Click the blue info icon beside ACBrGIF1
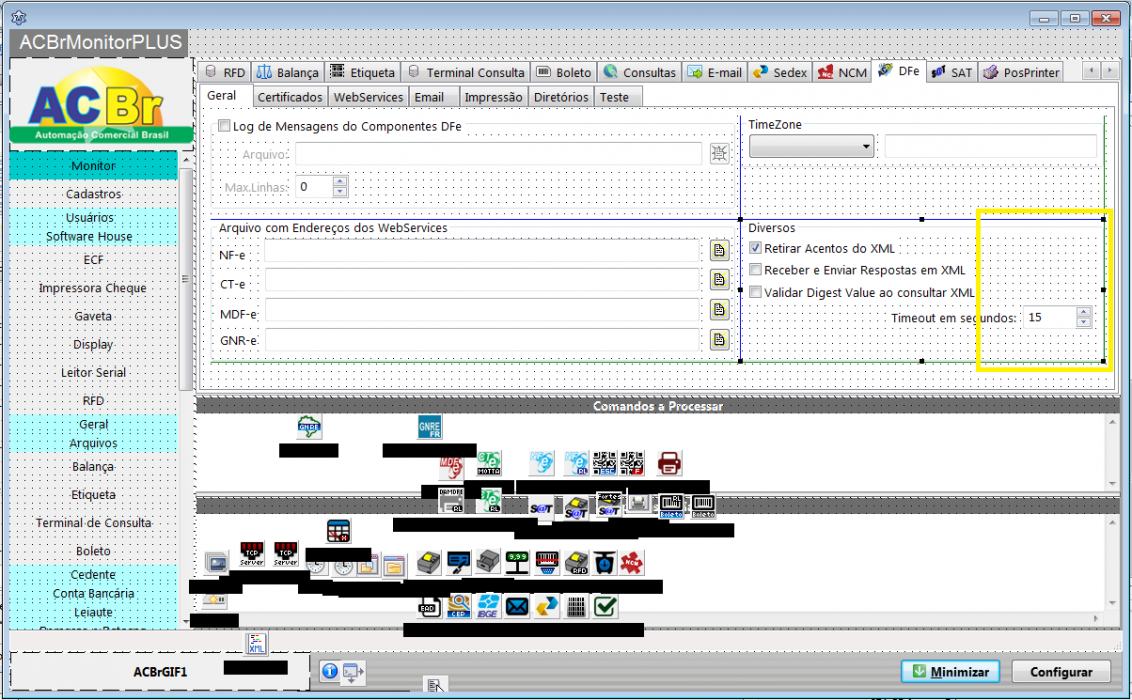Image resolution: width=1132 pixels, height=700 pixels. [x=330, y=671]
